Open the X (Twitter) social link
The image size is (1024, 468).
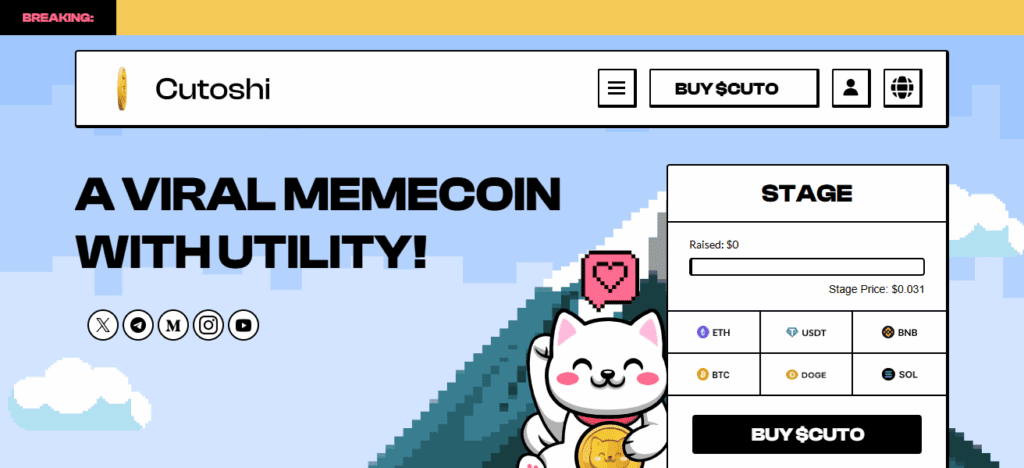[103, 325]
